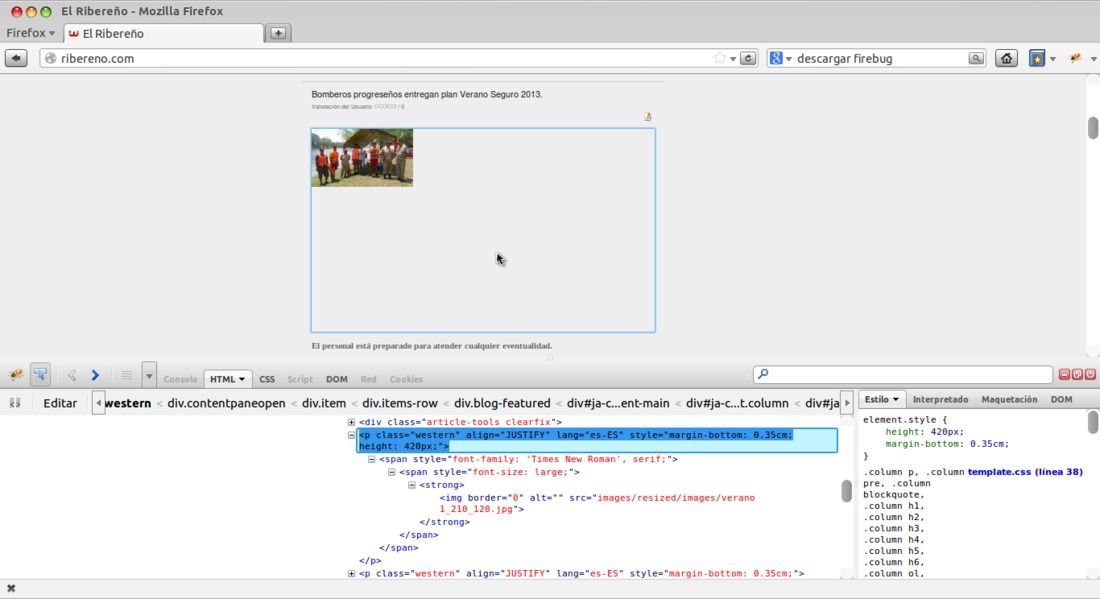Move the breadcrumb path left with its arrow
The height and width of the screenshot is (599, 1100).
coord(98,403)
